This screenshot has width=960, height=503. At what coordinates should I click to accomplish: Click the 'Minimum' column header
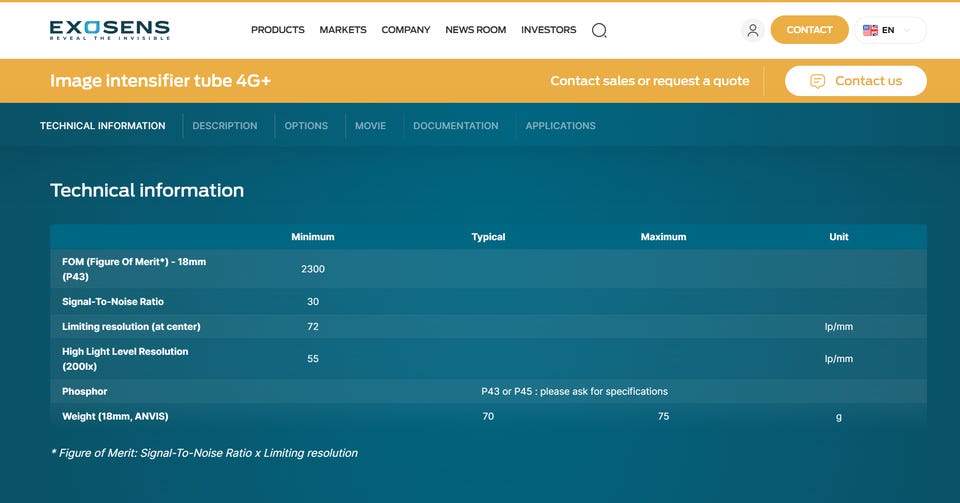[x=313, y=237]
